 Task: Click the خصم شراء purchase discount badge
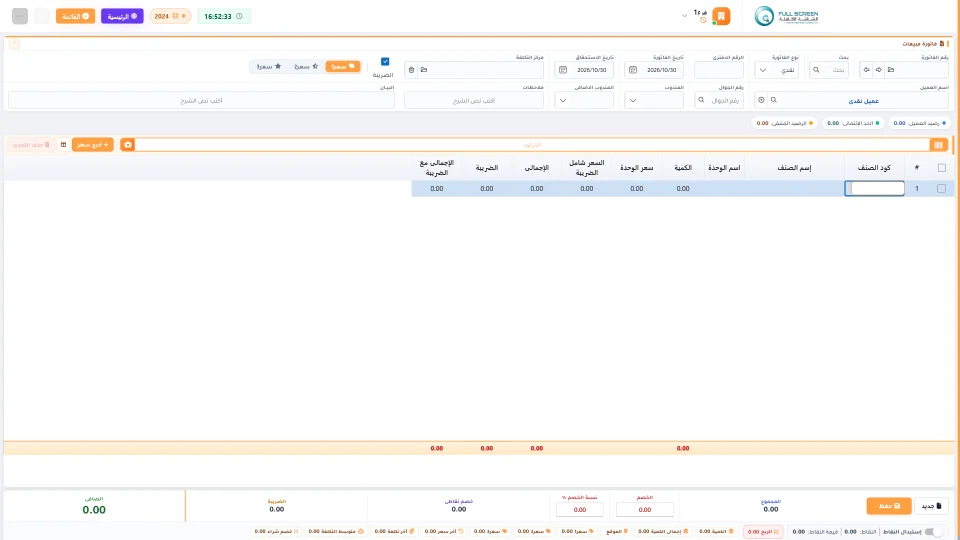276,531
